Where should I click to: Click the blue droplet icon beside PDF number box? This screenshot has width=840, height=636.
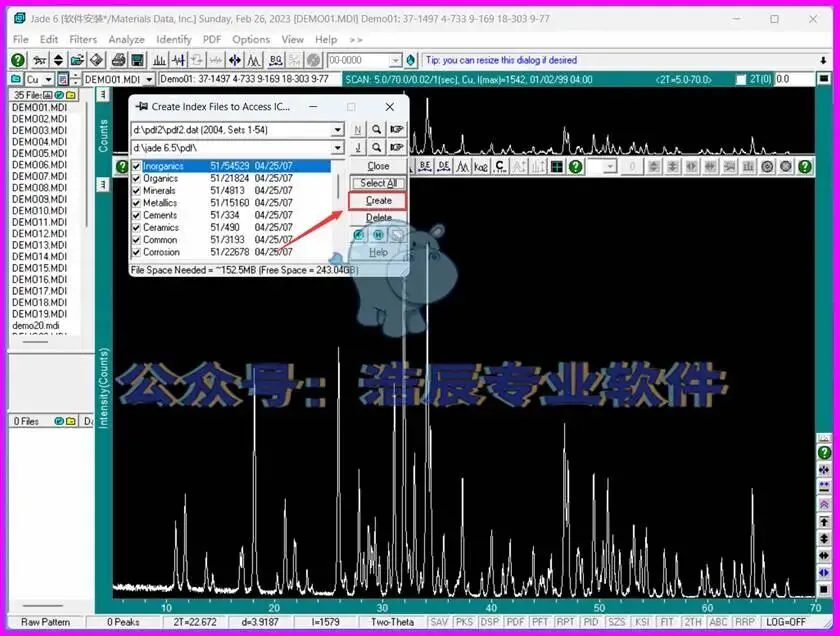click(x=411, y=60)
